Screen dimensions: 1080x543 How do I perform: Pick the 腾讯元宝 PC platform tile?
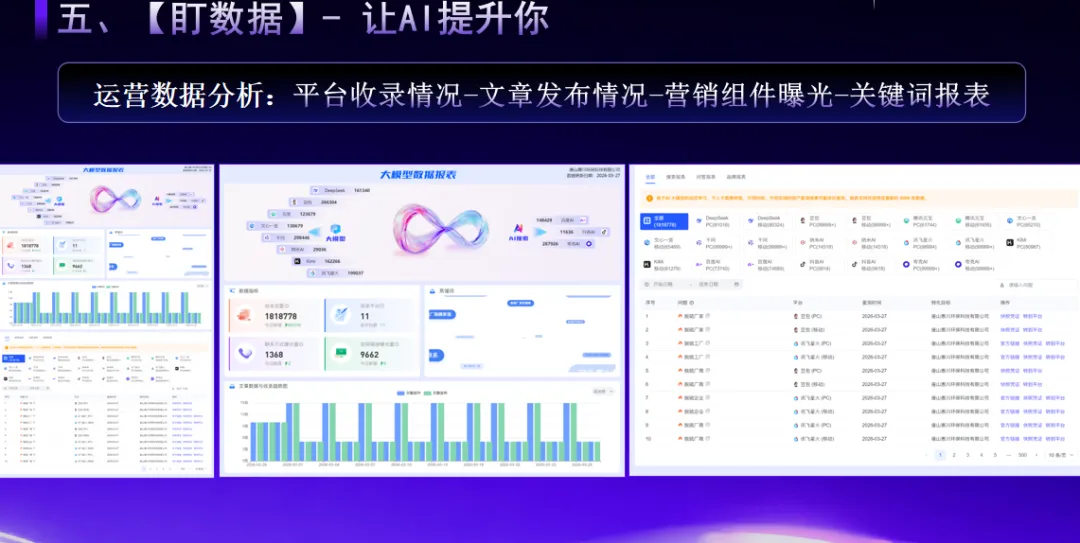pyautogui.click(x=921, y=221)
